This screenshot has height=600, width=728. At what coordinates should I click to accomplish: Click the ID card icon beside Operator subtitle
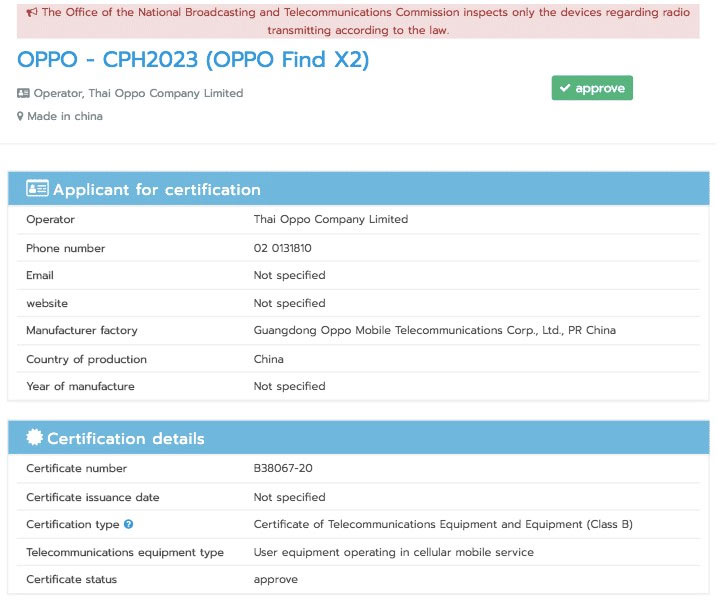coord(23,93)
